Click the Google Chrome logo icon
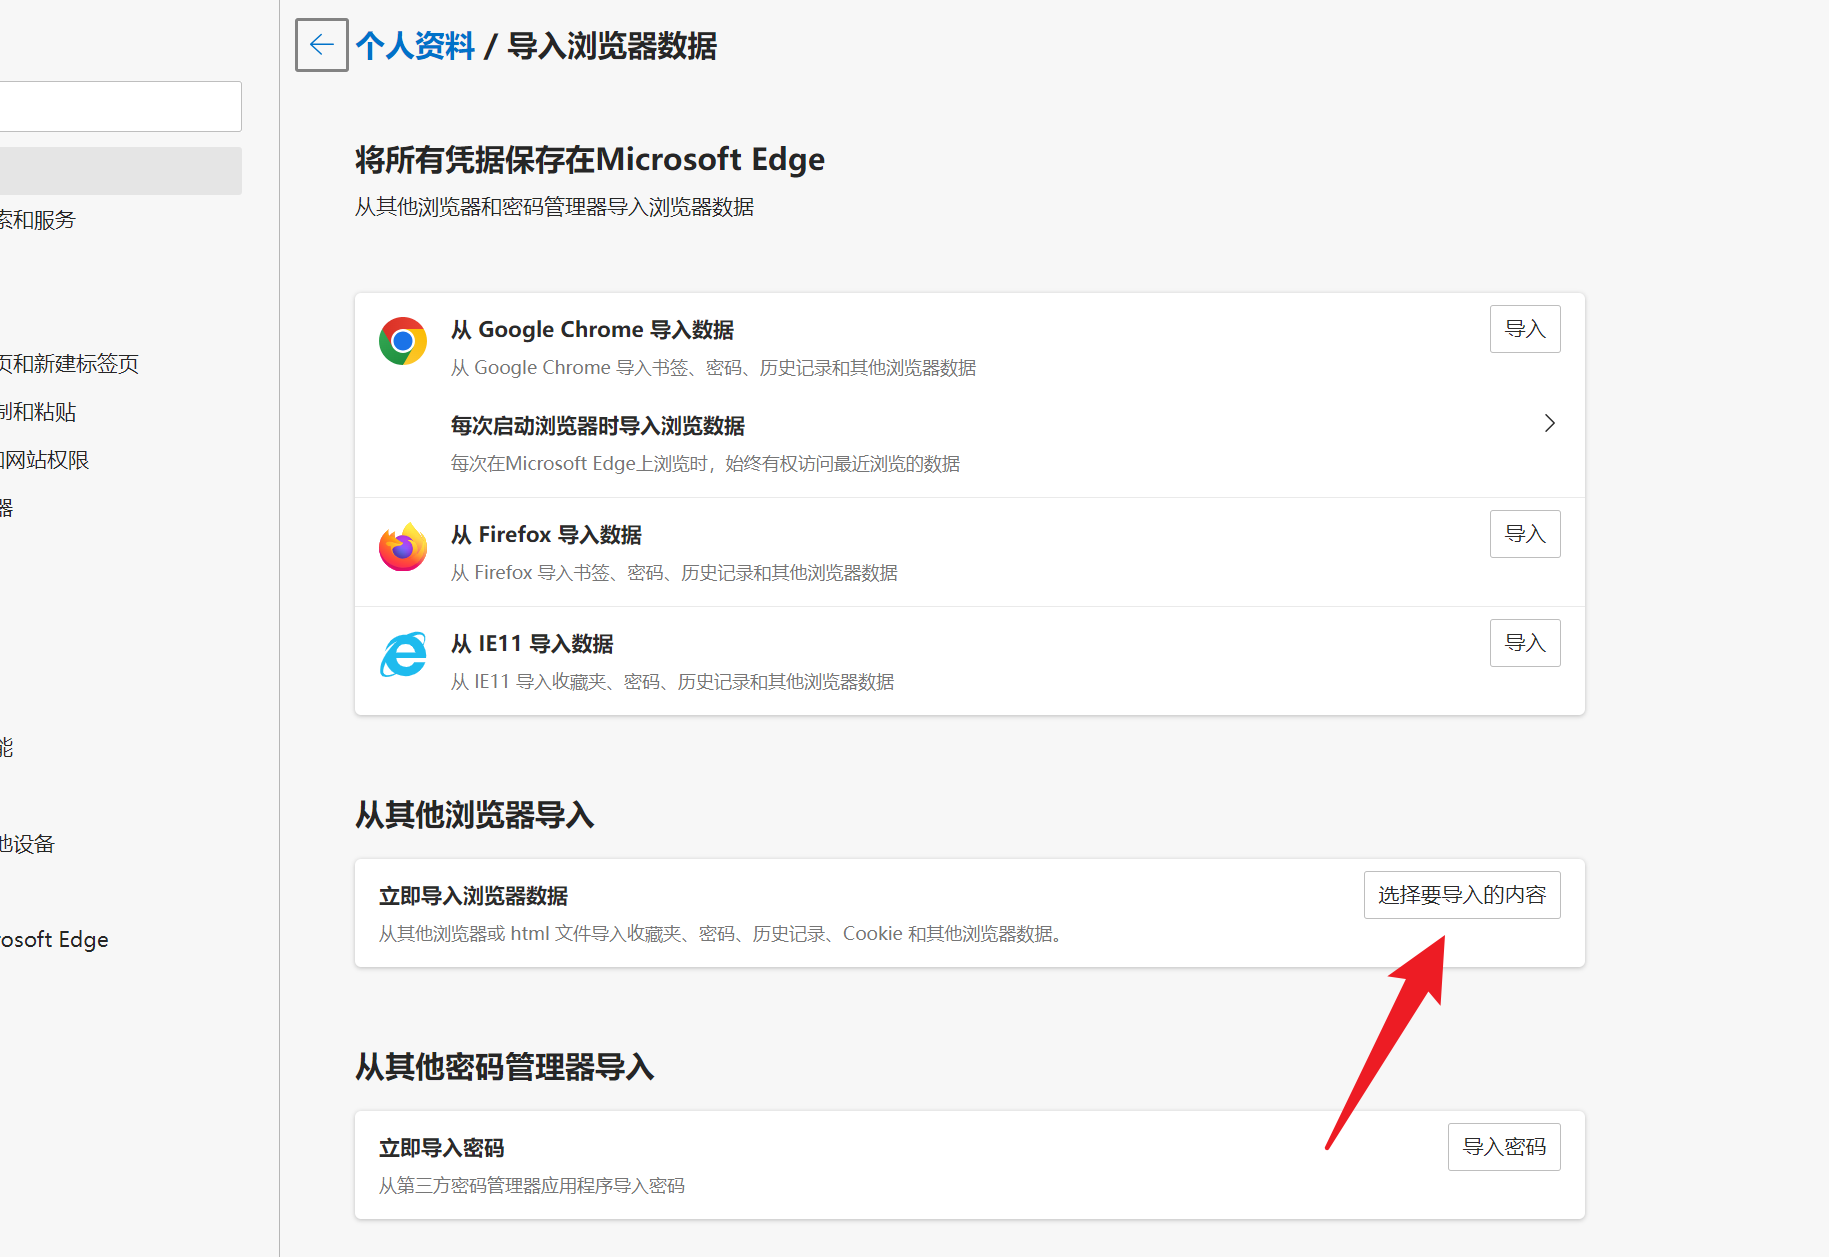 tap(403, 341)
